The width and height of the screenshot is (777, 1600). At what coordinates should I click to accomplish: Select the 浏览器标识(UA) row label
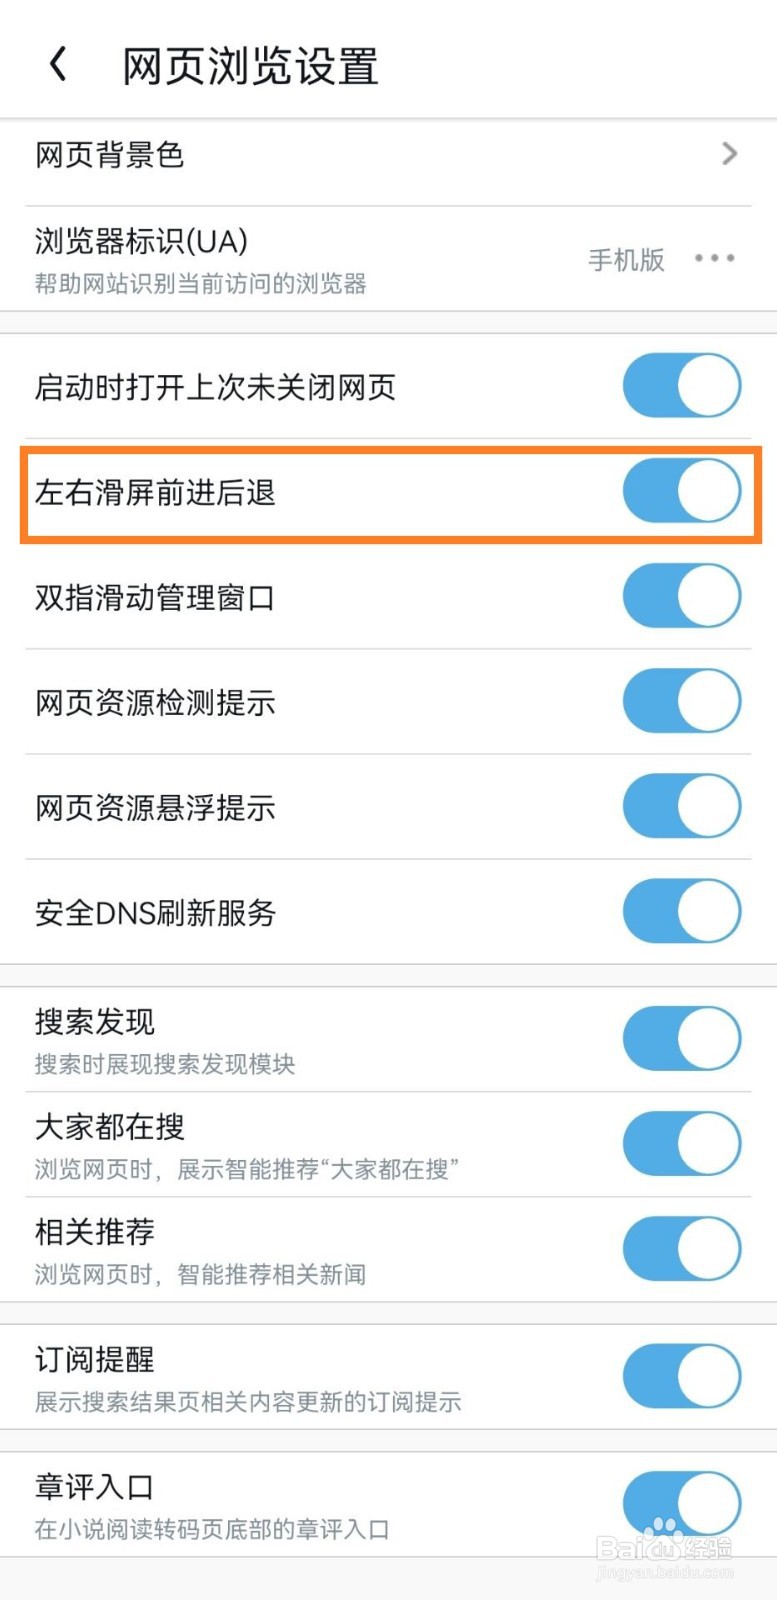tap(141, 242)
